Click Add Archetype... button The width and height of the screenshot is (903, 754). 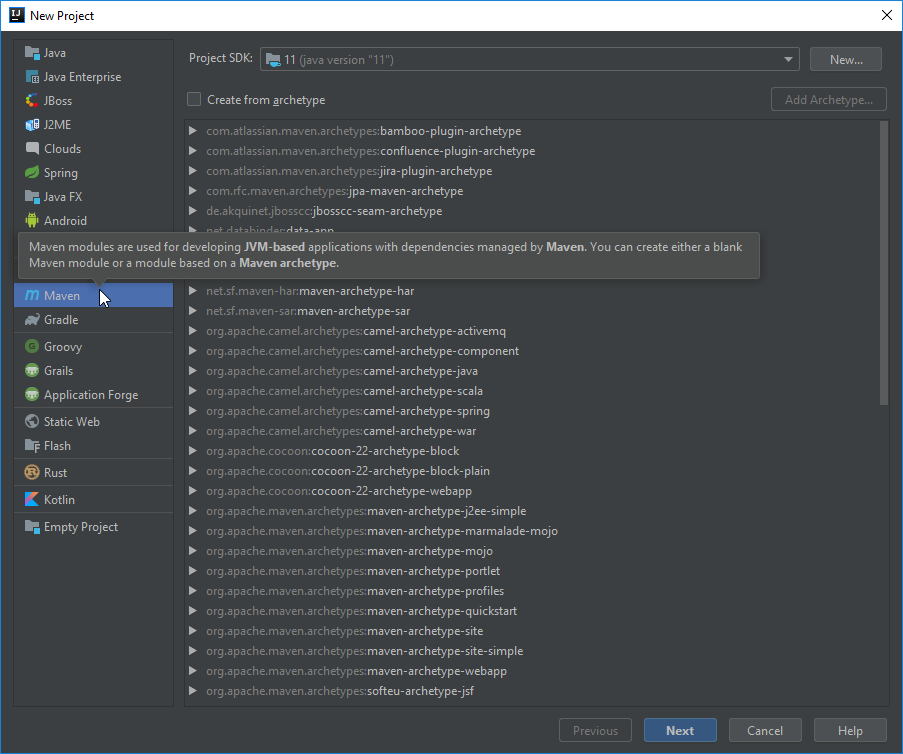point(828,100)
